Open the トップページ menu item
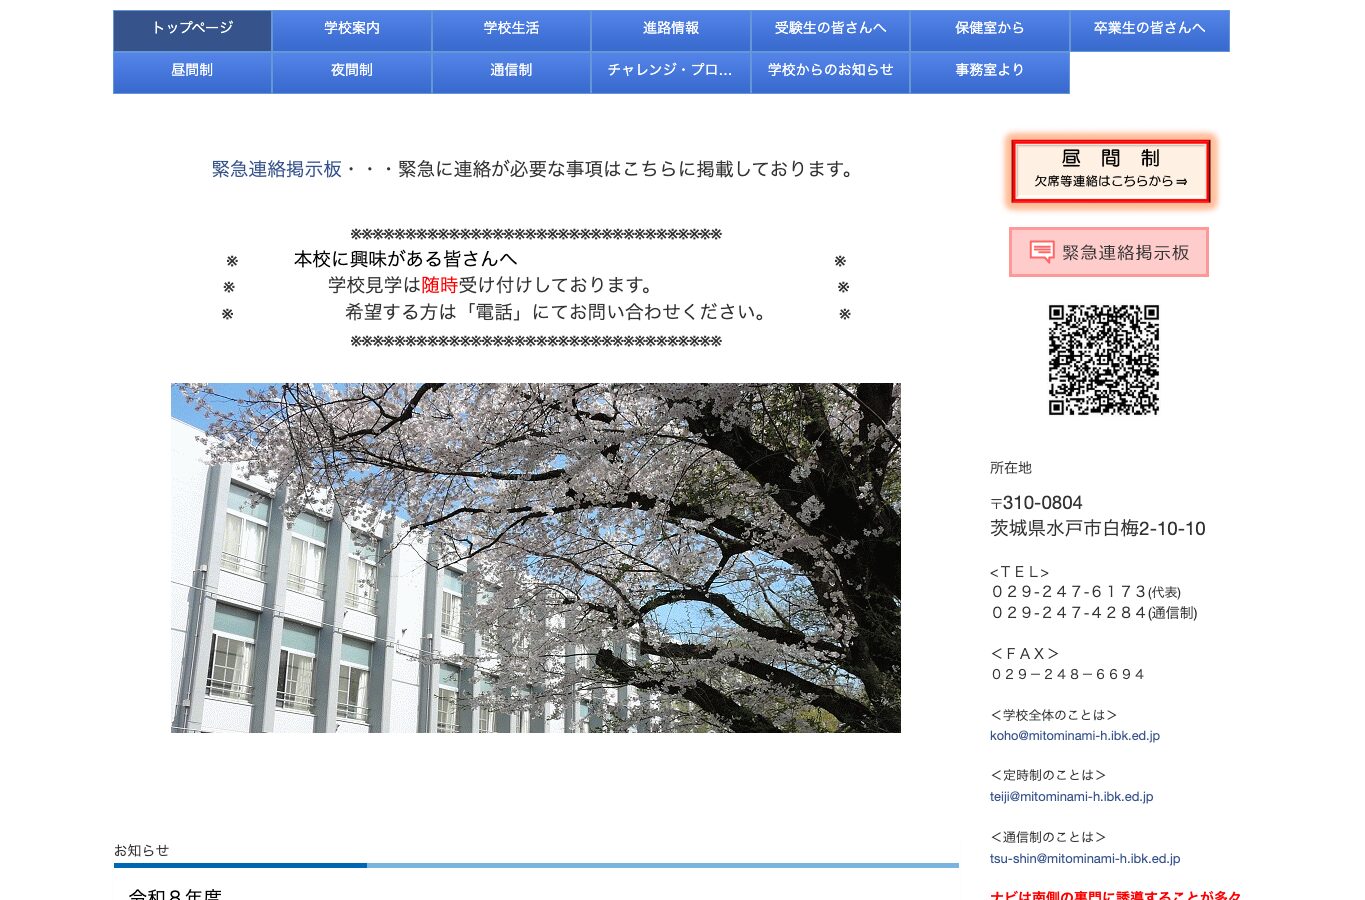This screenshot has height=900, width=1365. click(192, 30)
